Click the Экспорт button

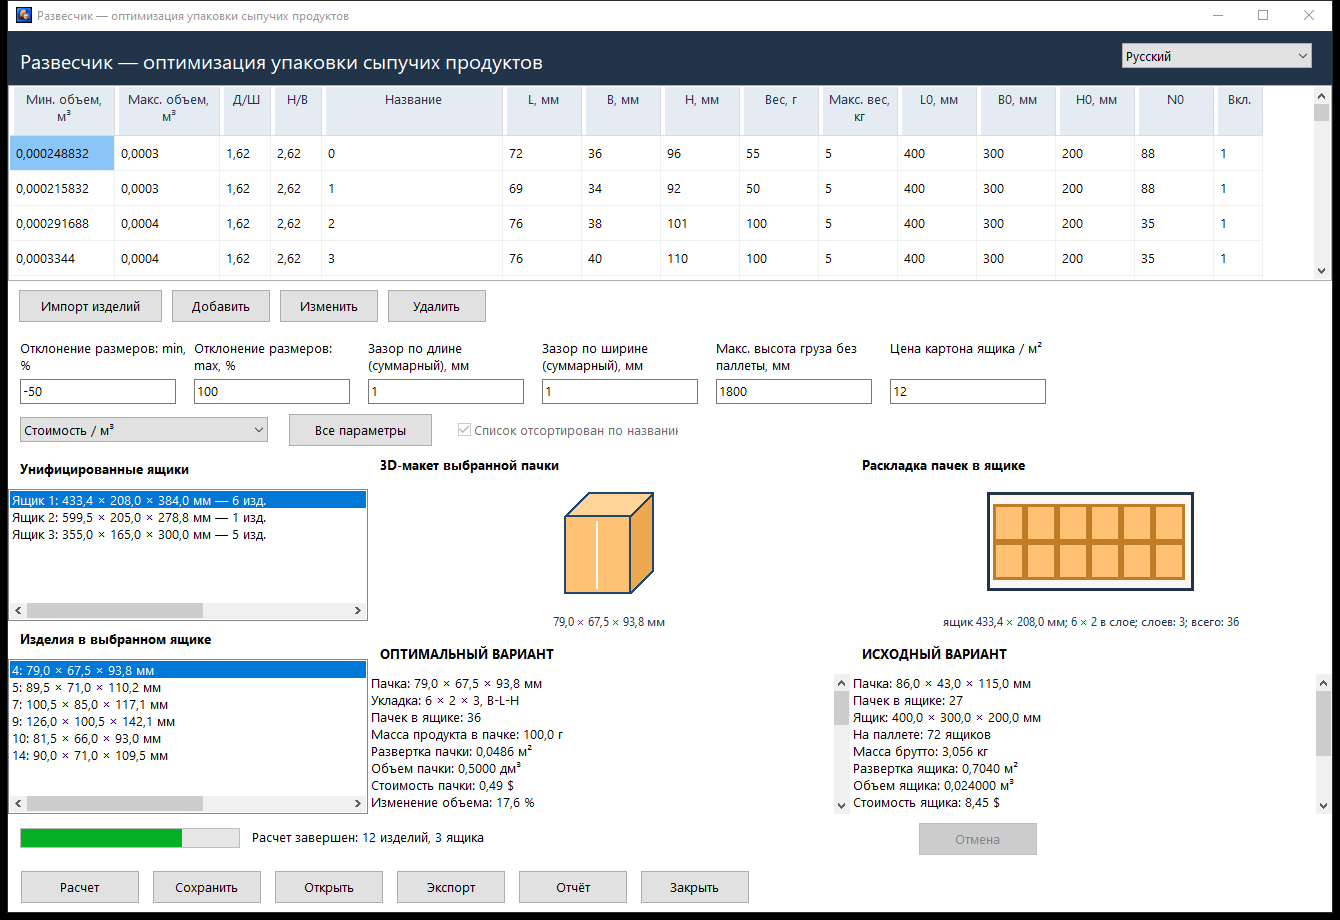[x=451, y=887]
